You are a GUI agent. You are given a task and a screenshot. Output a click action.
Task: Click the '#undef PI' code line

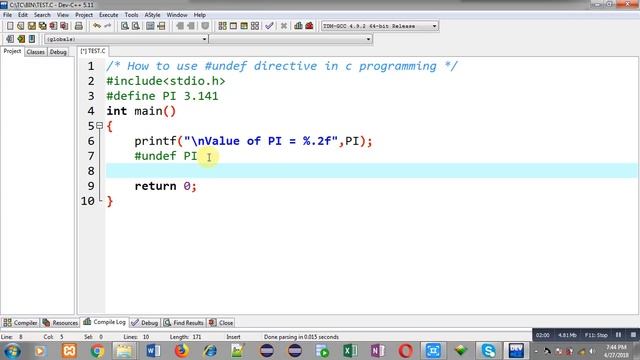(x=166, y=156)
